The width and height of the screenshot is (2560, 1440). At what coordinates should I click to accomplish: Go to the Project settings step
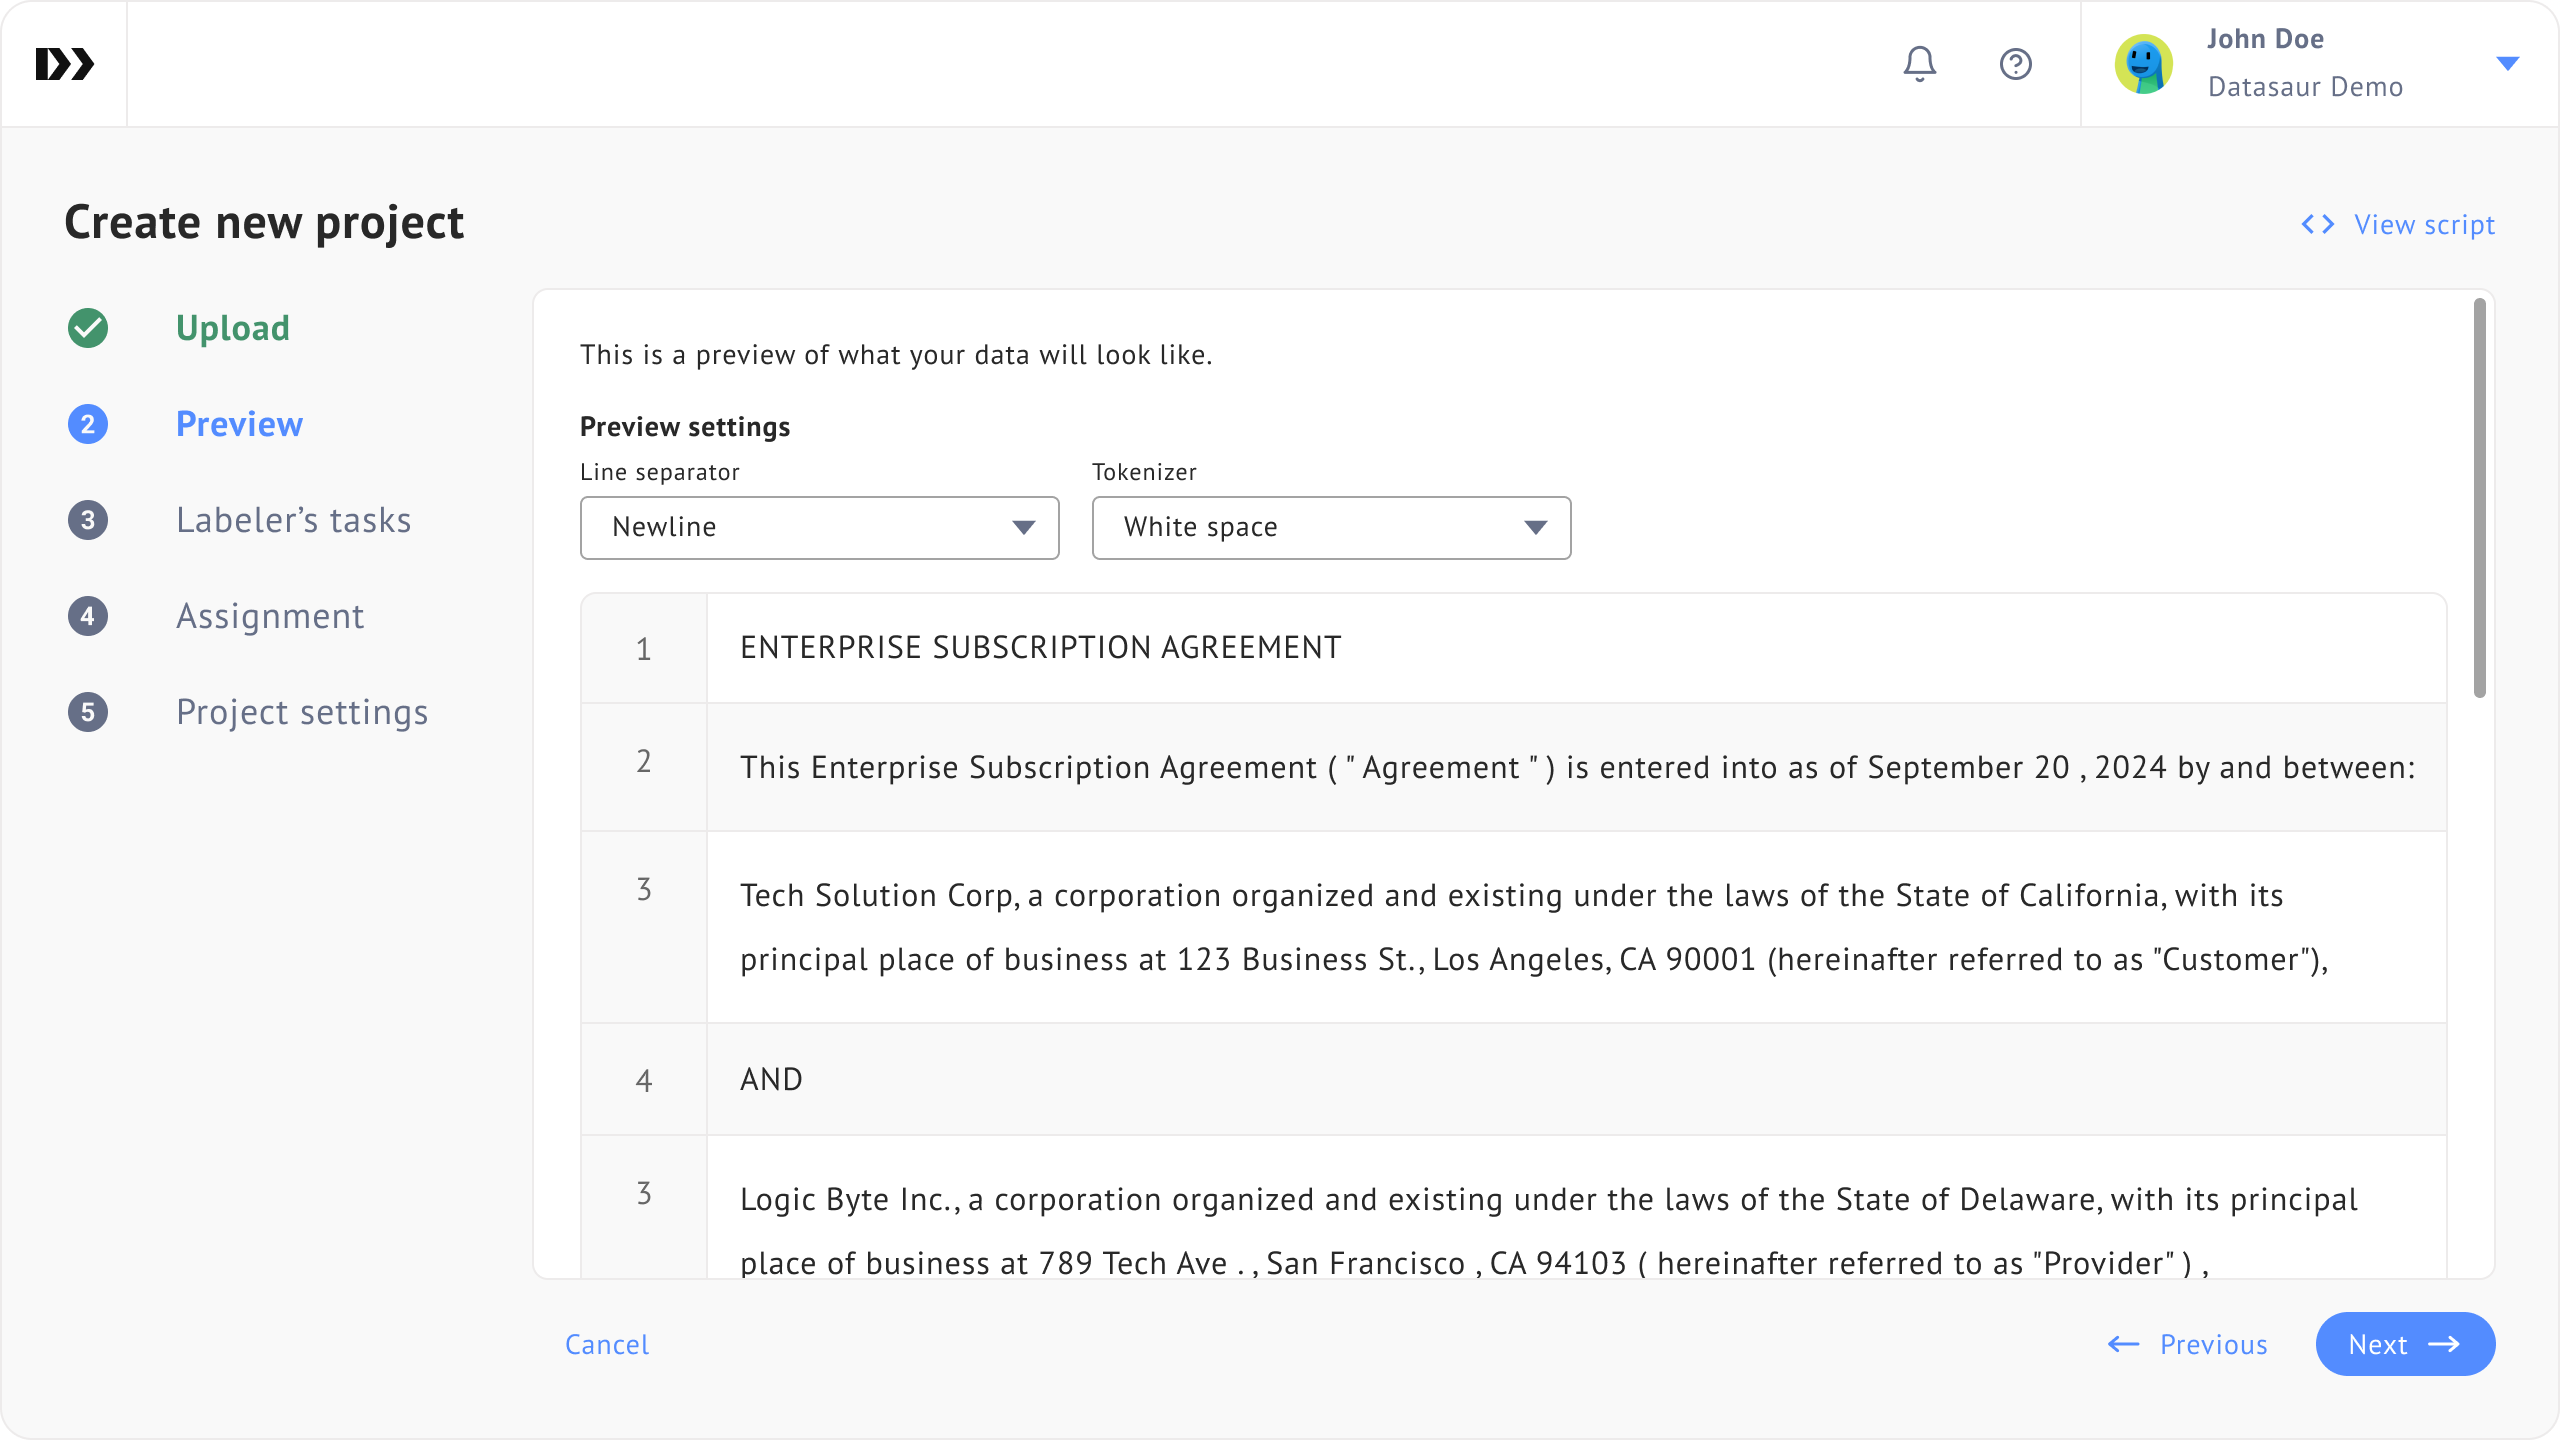tap(302, 712)
